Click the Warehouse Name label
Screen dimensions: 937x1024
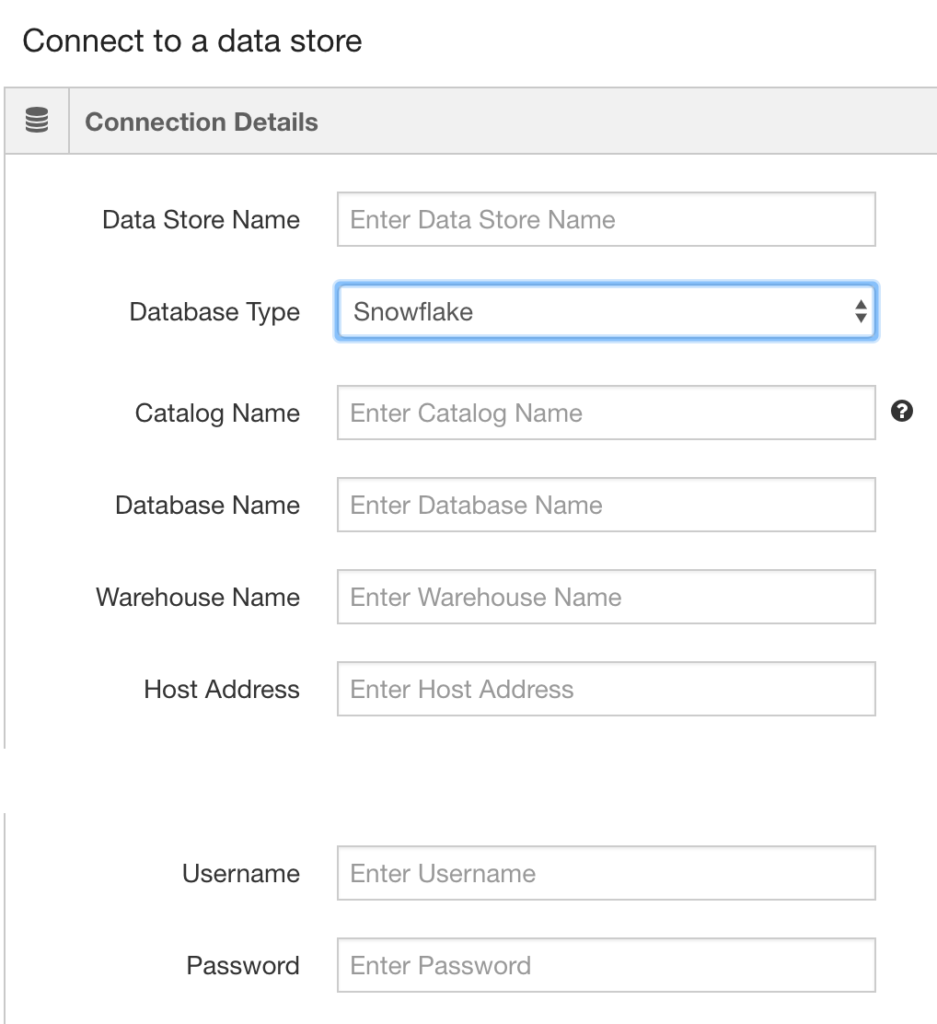(198, 598)
